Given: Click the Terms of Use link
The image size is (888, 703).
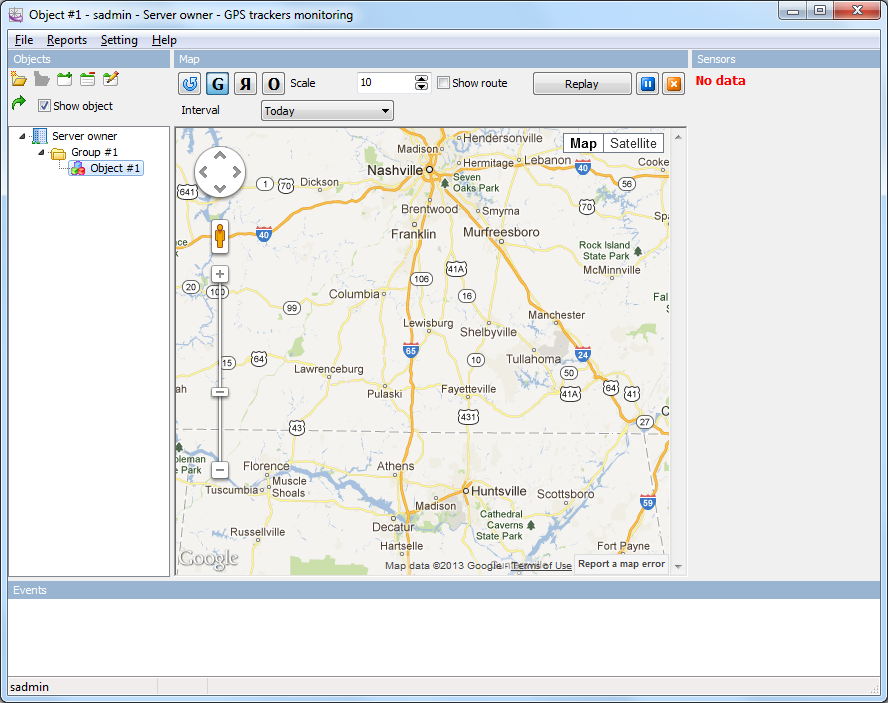Looking at the screenshot, I should [x=542, y=565].
